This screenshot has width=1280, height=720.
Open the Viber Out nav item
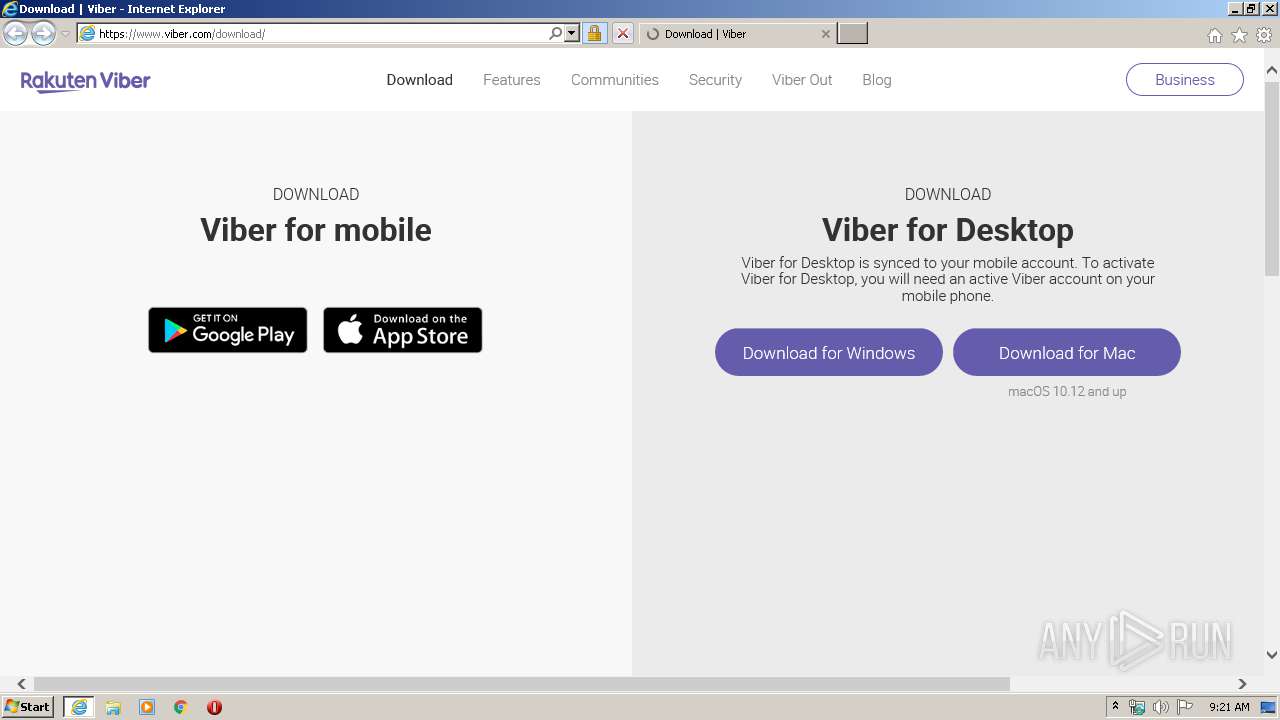802,80
